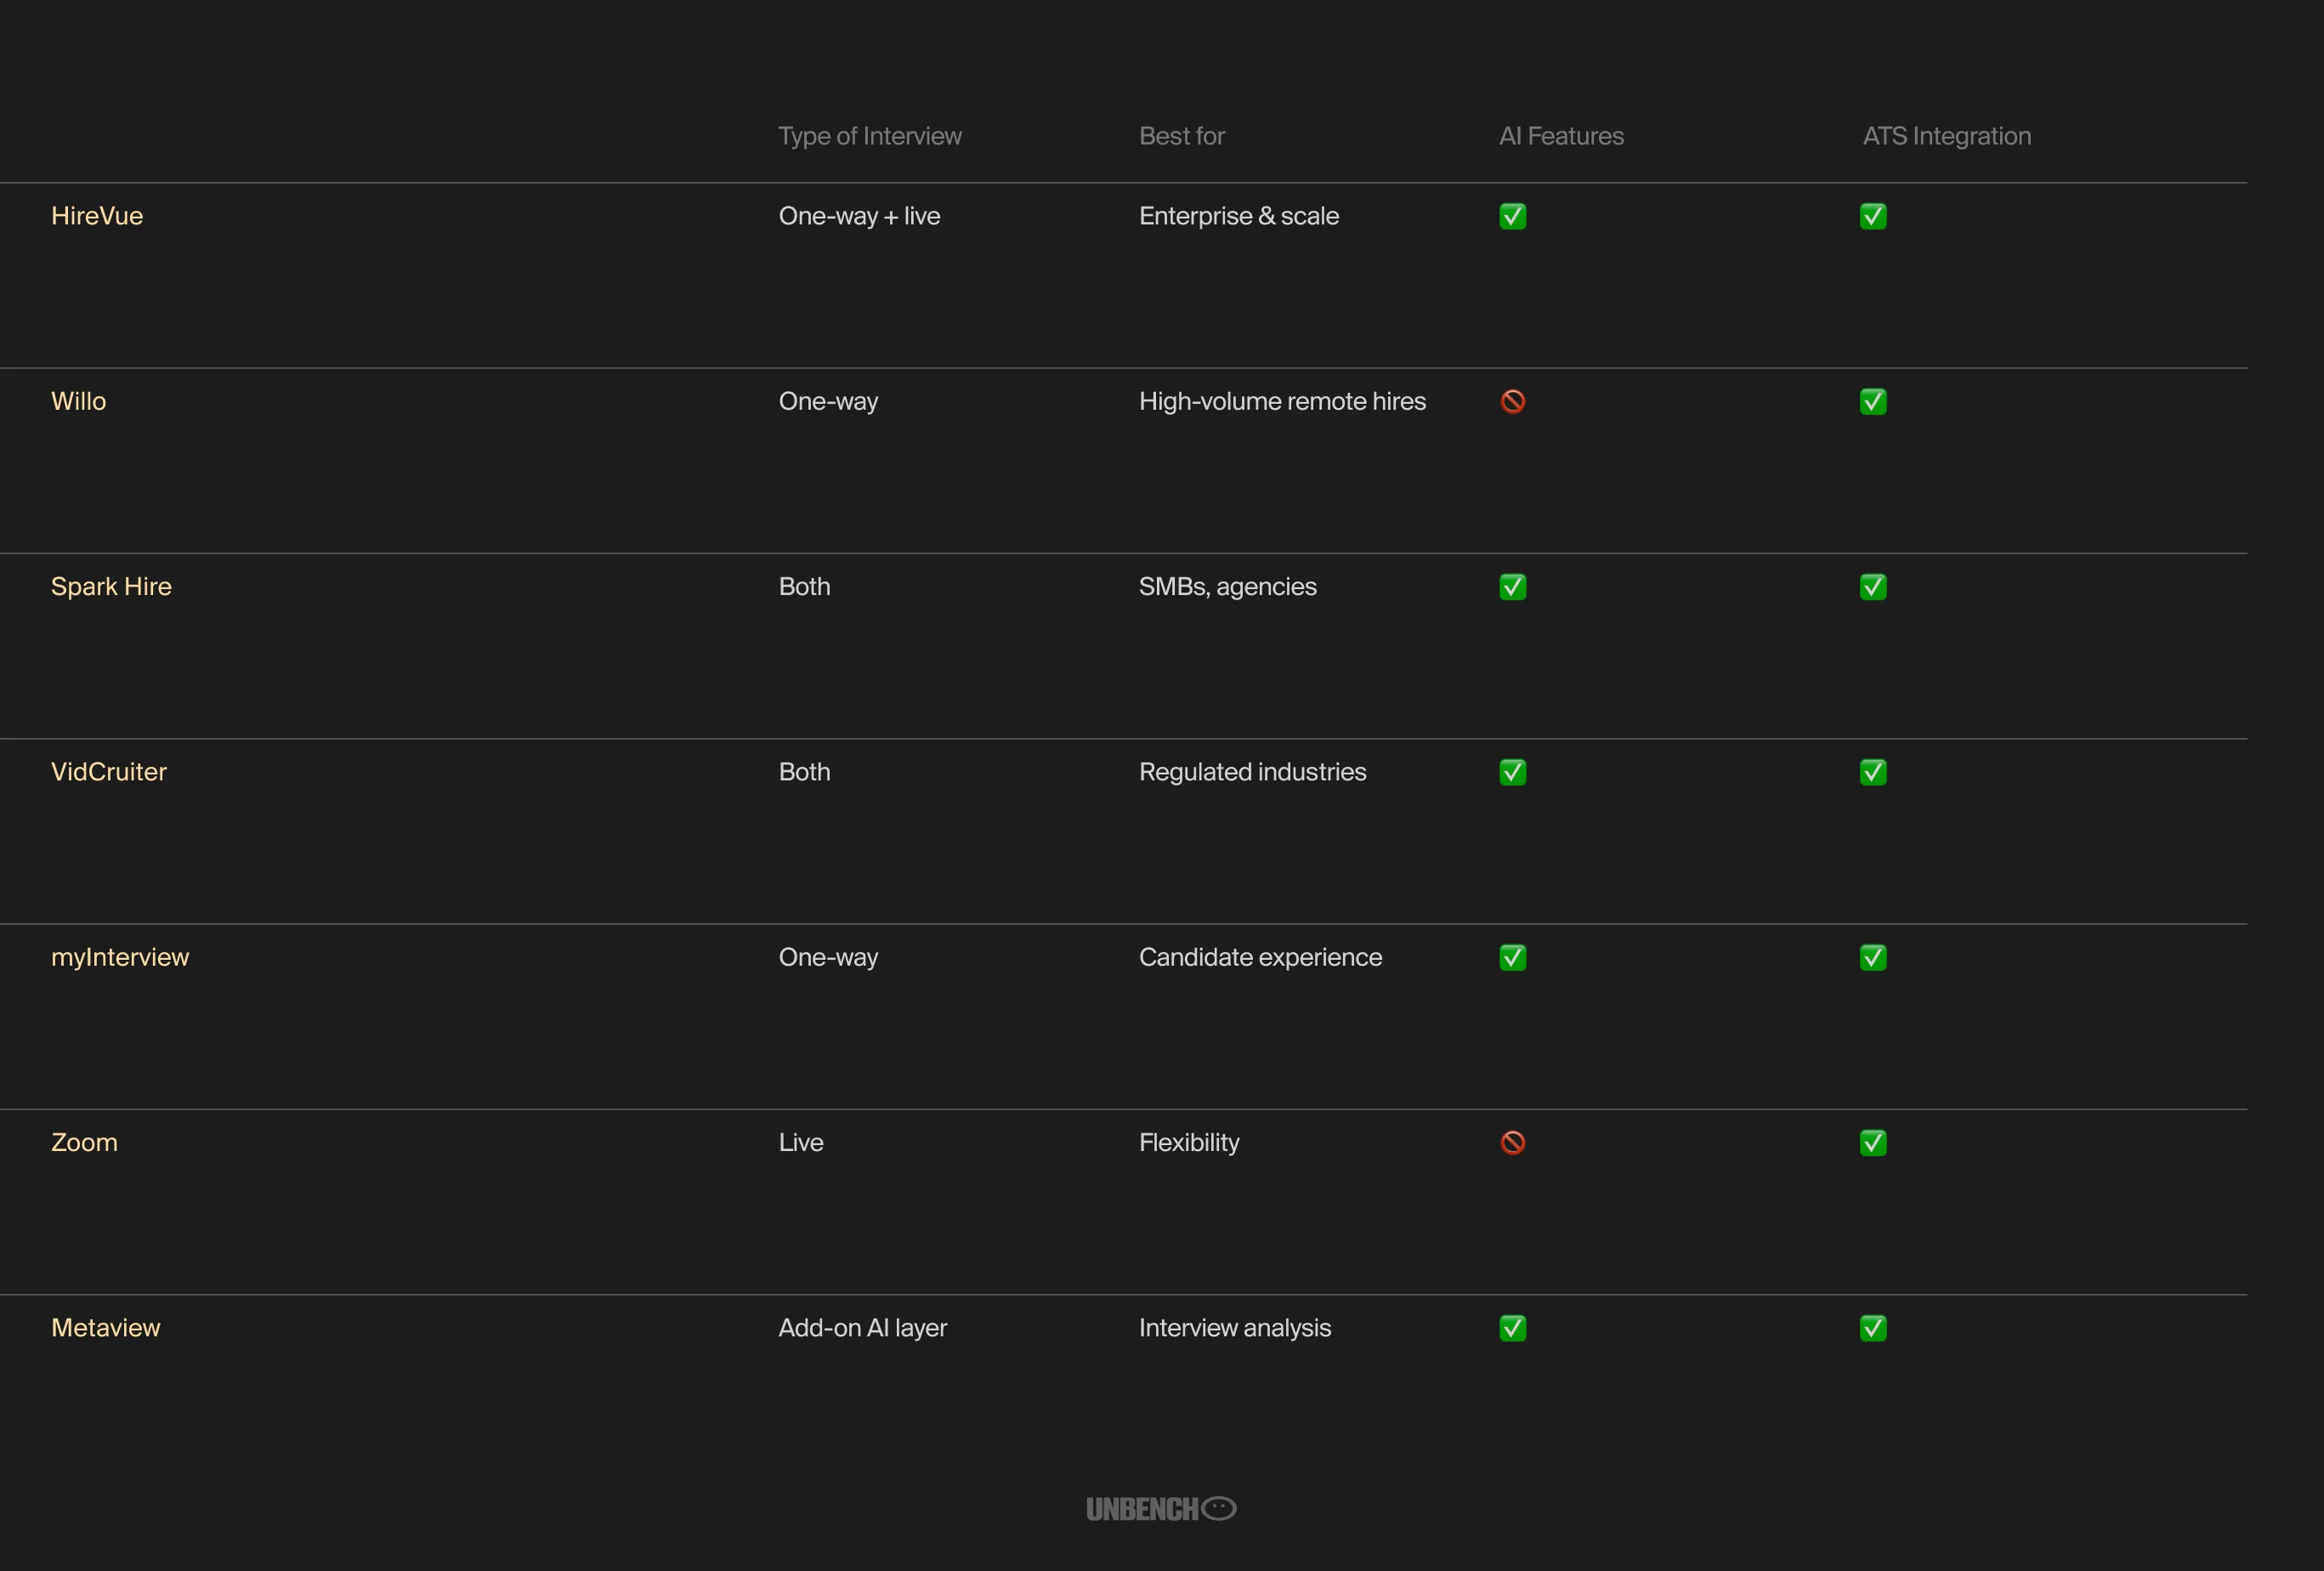Select the 'Interview analysis' cell

(1235, 1328)
